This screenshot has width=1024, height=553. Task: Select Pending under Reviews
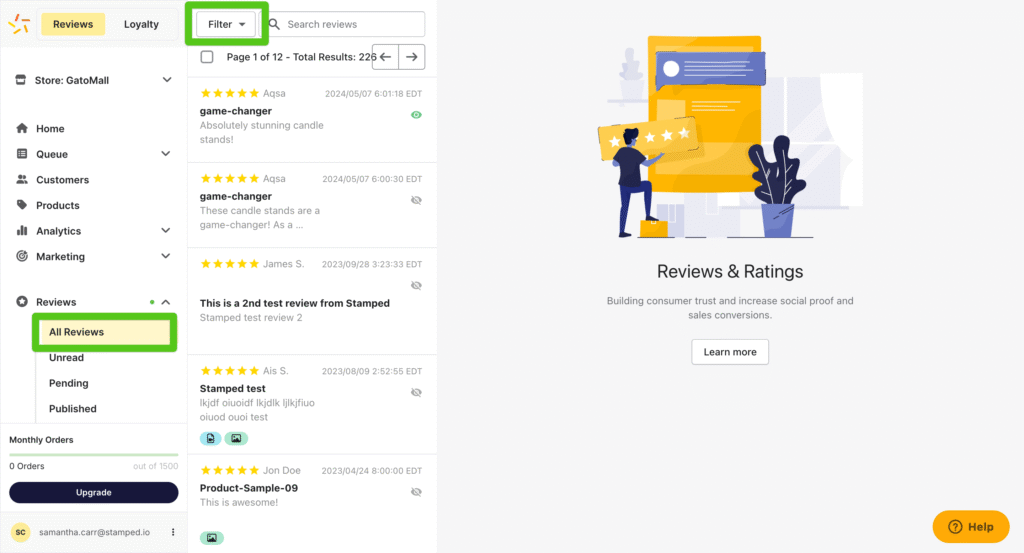point(69,383)
